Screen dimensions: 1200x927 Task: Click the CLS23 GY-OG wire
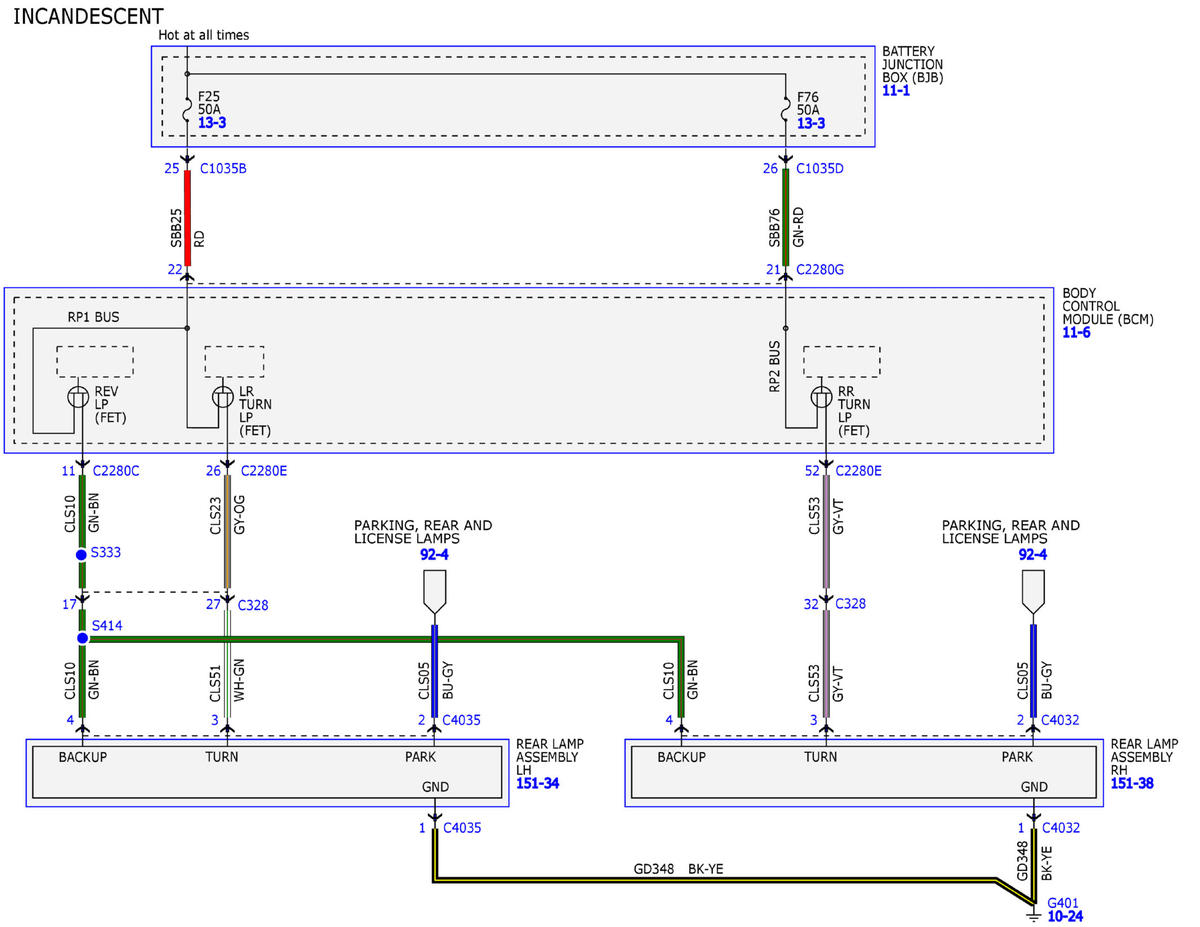227,530
